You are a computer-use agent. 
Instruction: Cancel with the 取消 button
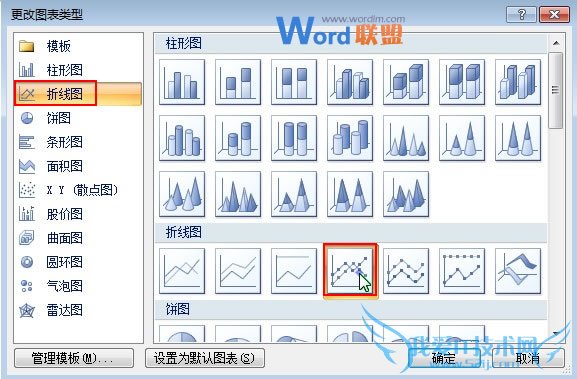(528, 358)
